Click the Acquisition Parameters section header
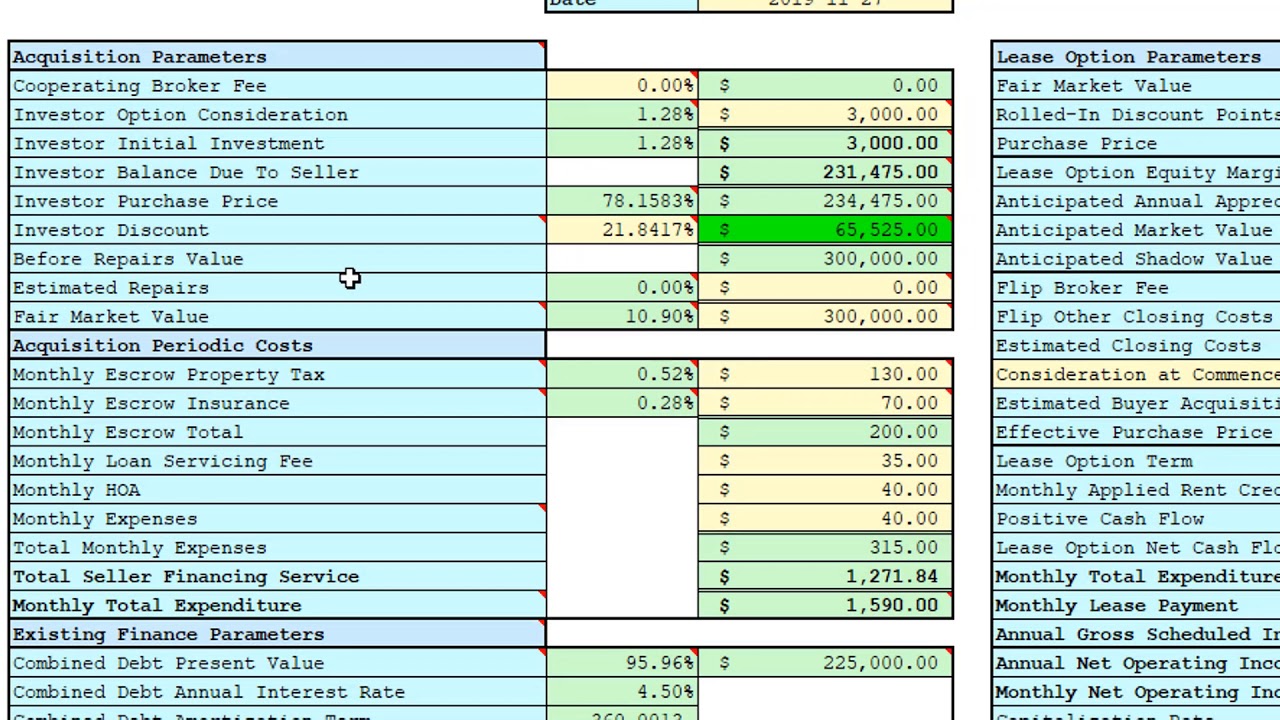This screenshot has width=1280, height=720. 277,57
